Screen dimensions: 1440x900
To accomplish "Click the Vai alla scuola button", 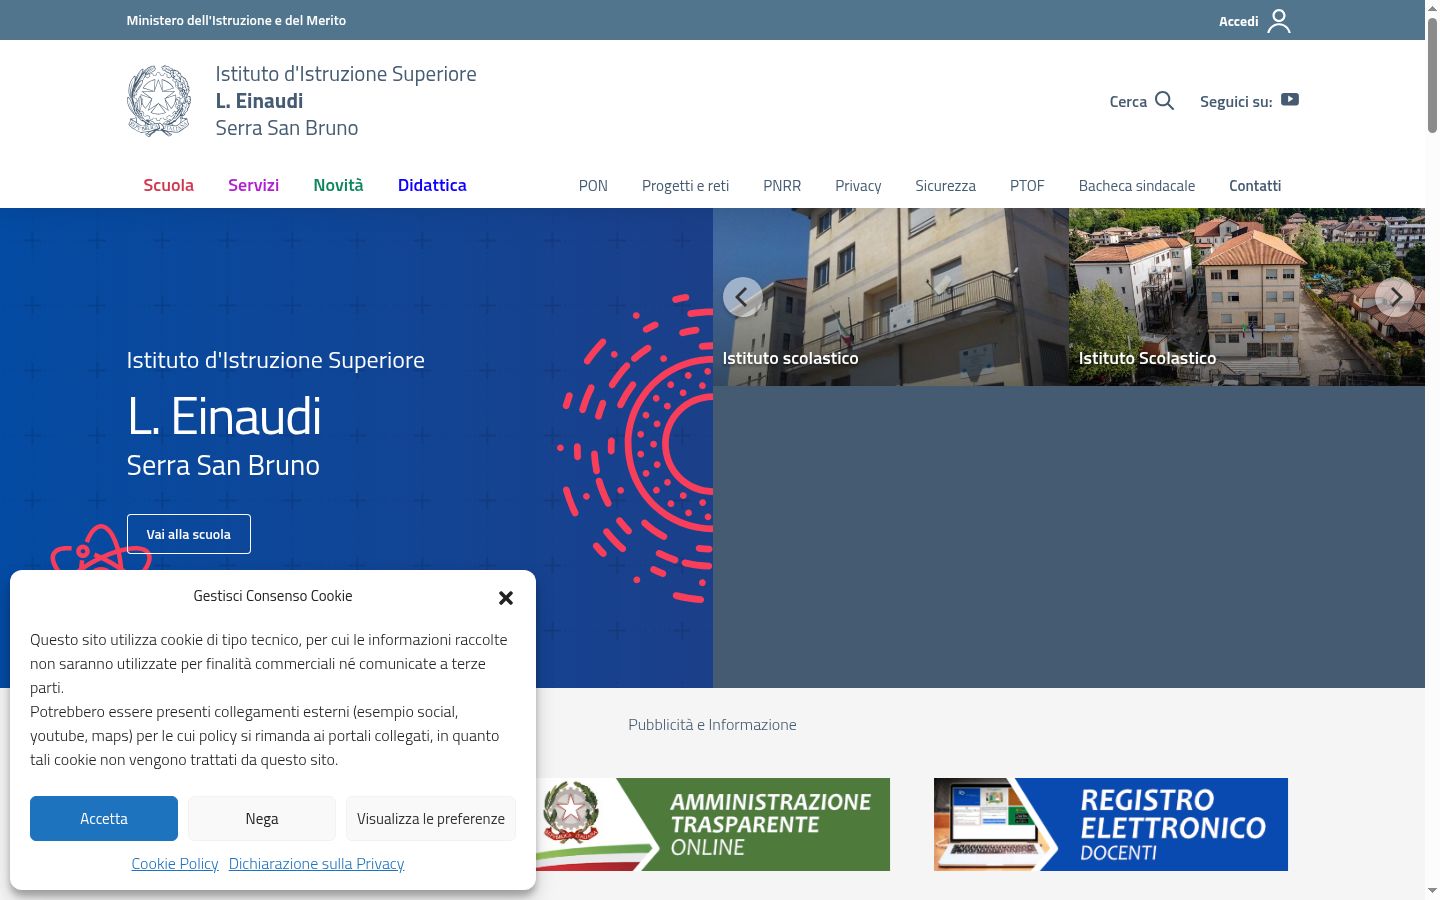I will (x=189, y=534).
